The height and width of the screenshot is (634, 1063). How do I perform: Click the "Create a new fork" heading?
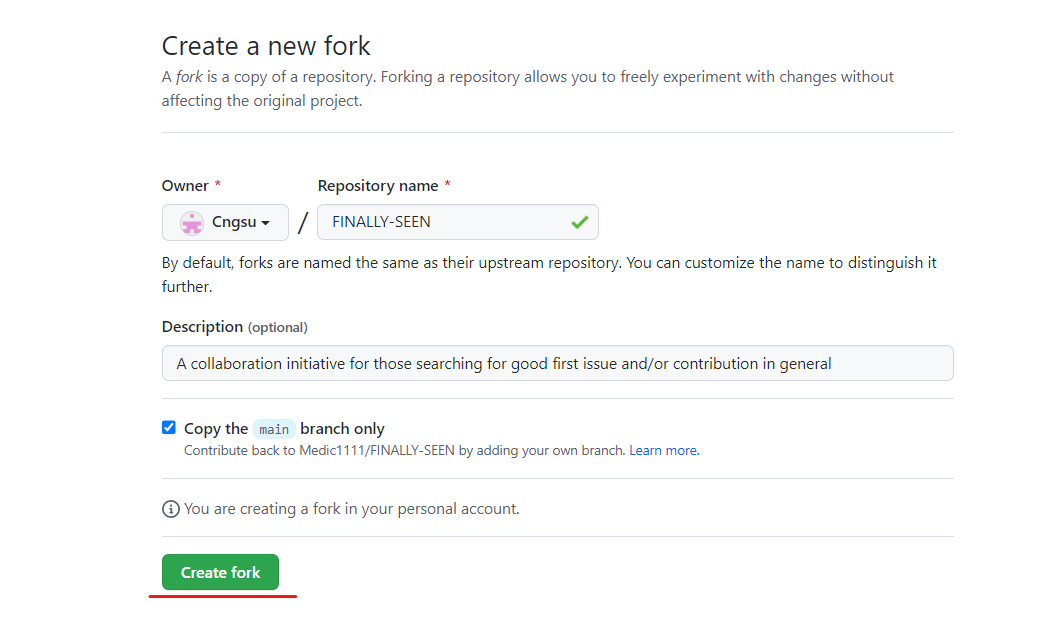point(266,46)
